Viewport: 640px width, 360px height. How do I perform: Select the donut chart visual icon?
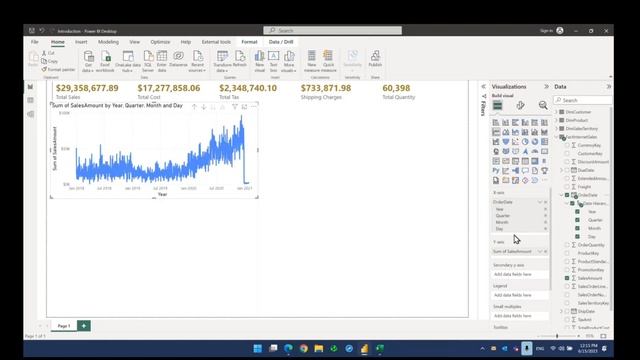coord(535,142)
